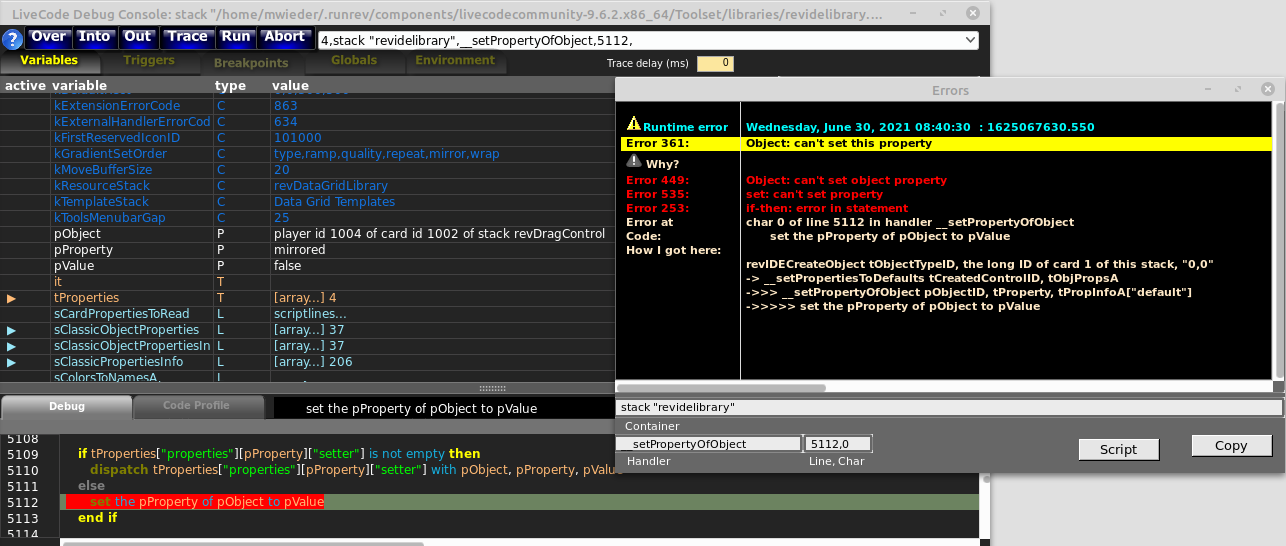The image size is (1286, 546).
Task: Copy the error details with Copy button
Action: [x=1231, y=446]
